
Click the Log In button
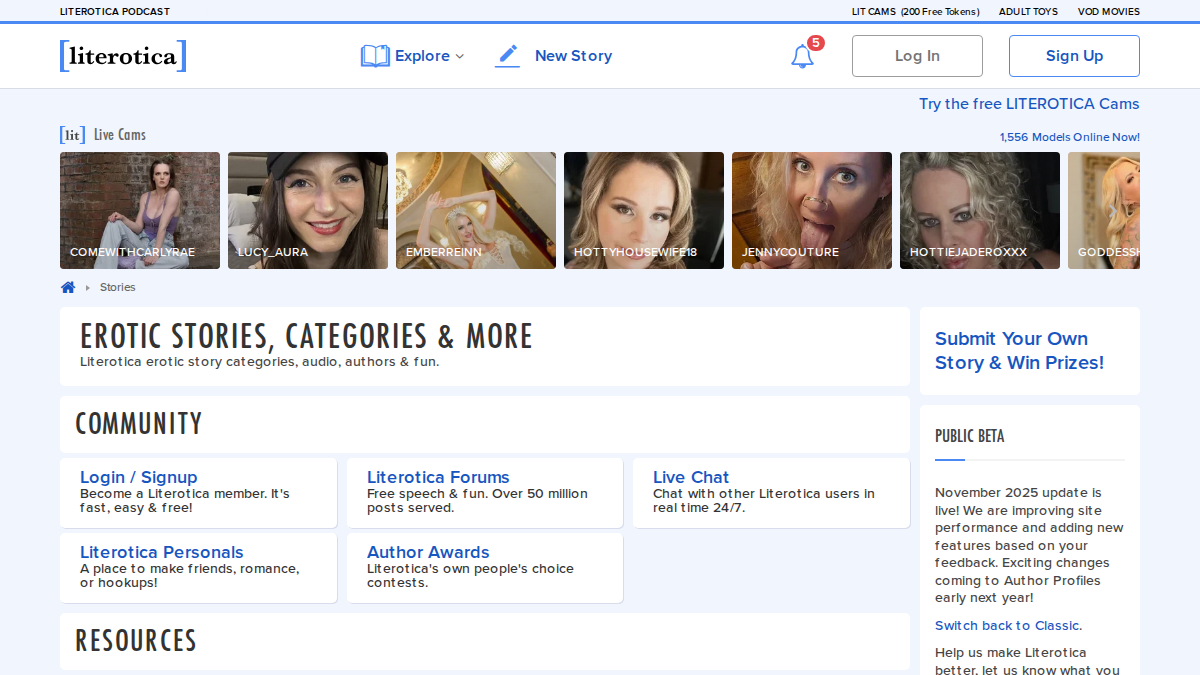coord(917,56)
